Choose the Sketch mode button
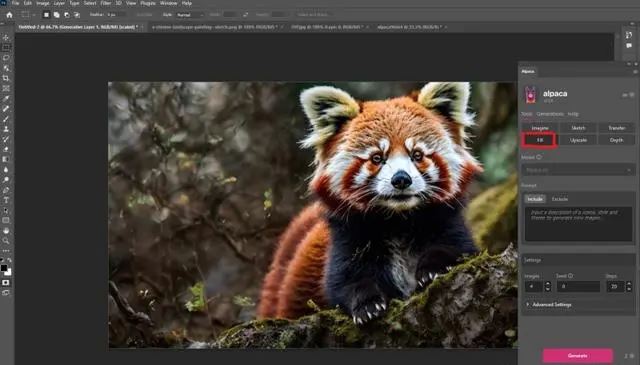This screenshot has width=640, height=365. click(578, 128)
